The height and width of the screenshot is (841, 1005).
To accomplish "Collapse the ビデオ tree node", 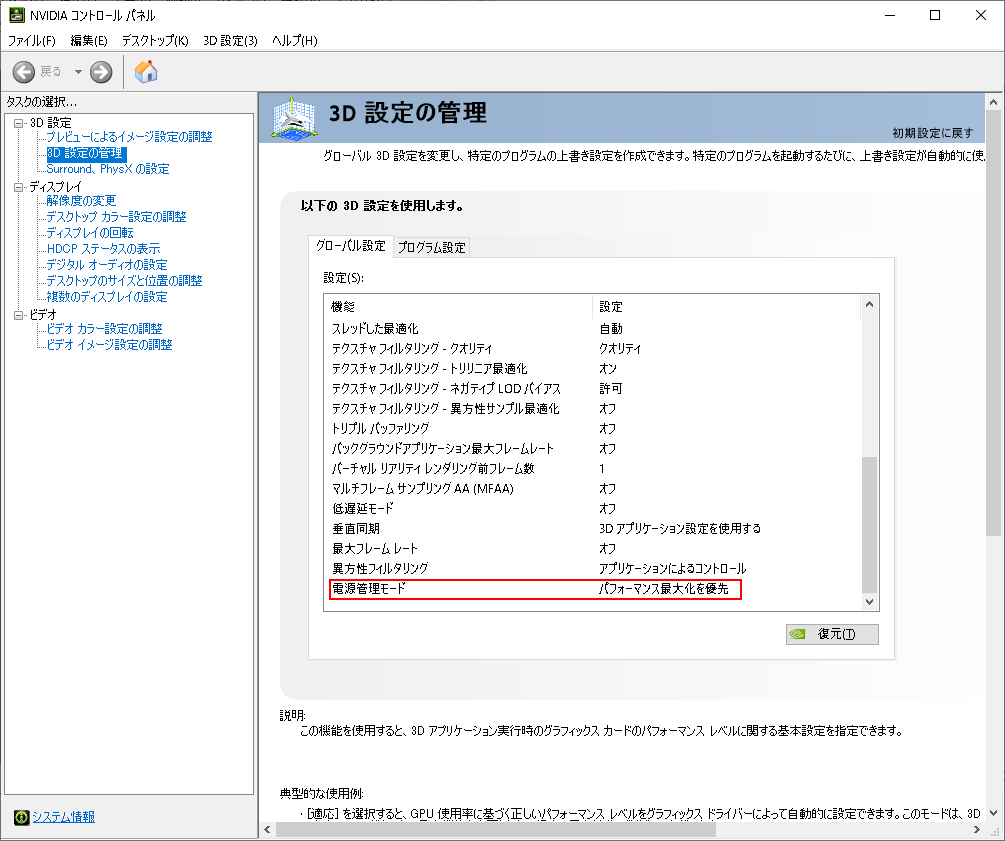I will (x=19, y=315).
